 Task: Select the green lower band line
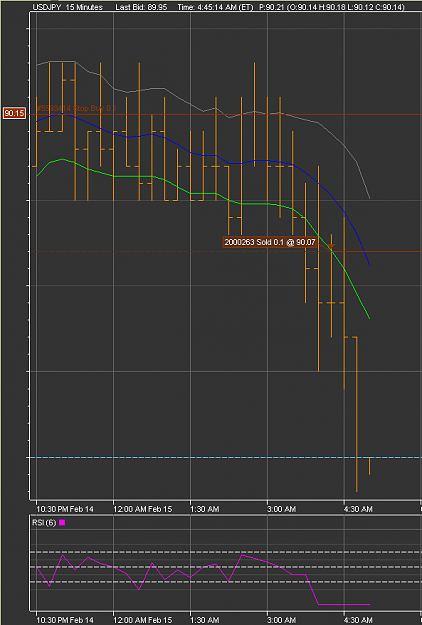(x=203, y=193)
